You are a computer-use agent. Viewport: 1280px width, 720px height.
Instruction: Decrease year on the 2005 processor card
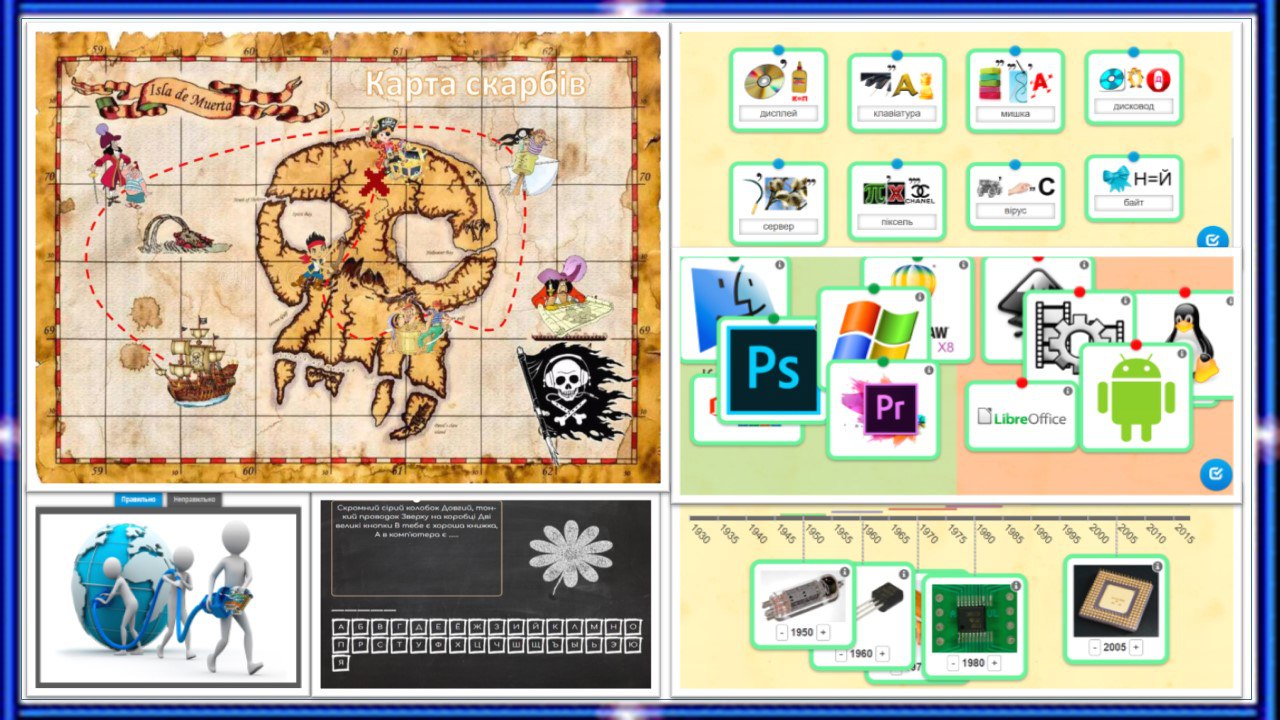pos(1094,647)
